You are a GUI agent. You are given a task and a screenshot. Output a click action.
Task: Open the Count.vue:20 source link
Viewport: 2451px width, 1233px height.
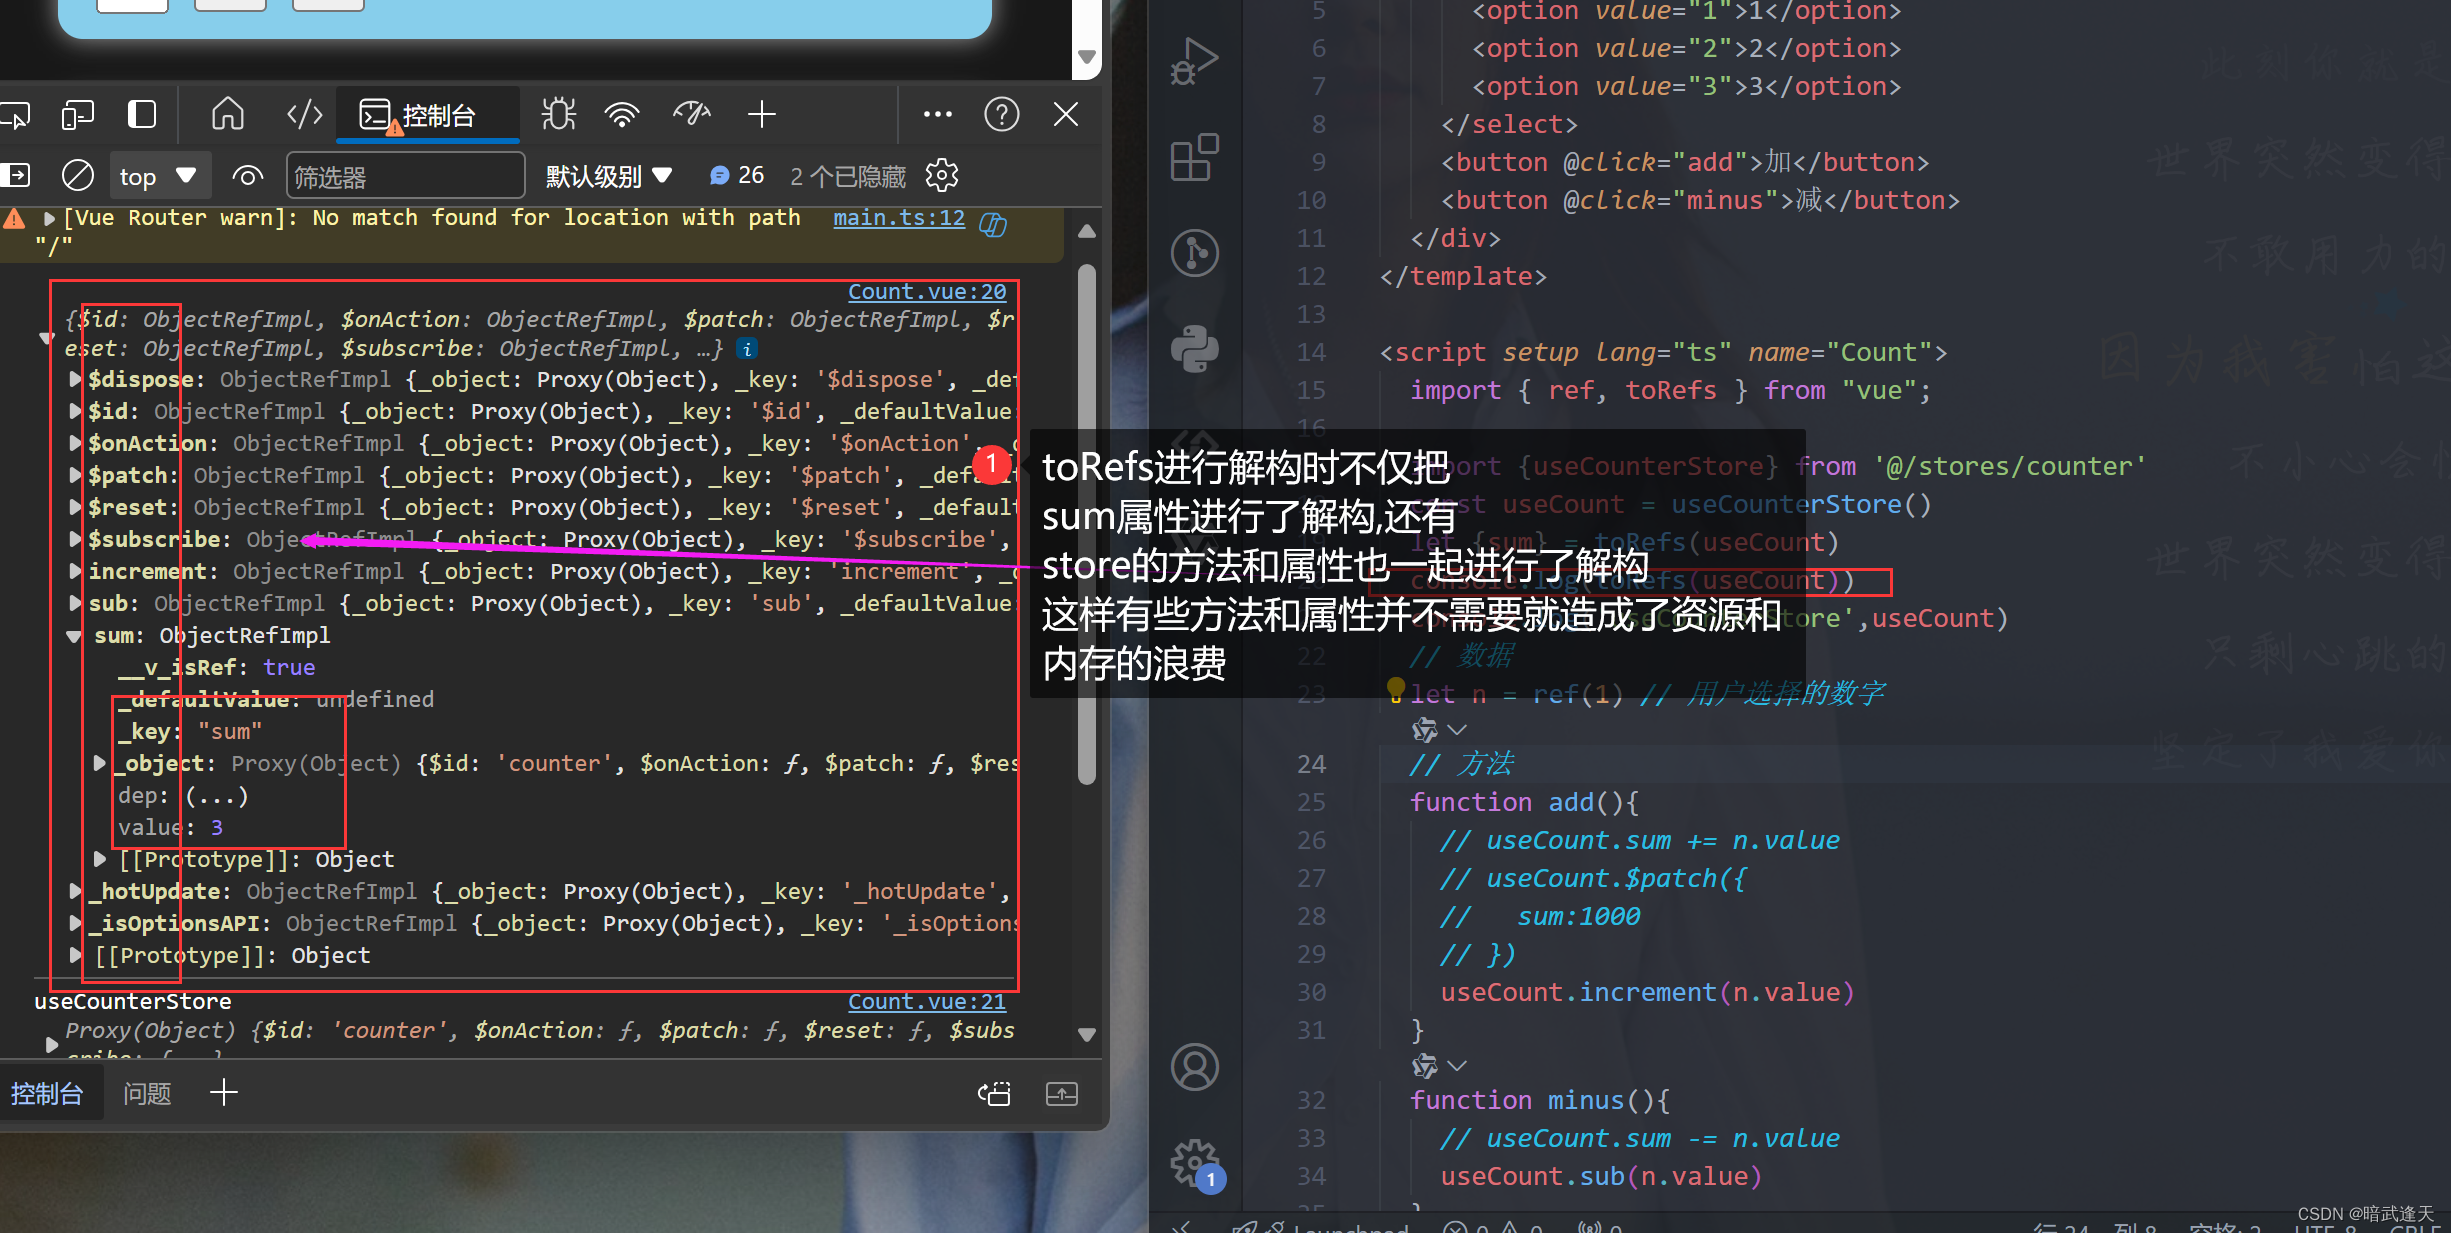[x=927, y=292]
